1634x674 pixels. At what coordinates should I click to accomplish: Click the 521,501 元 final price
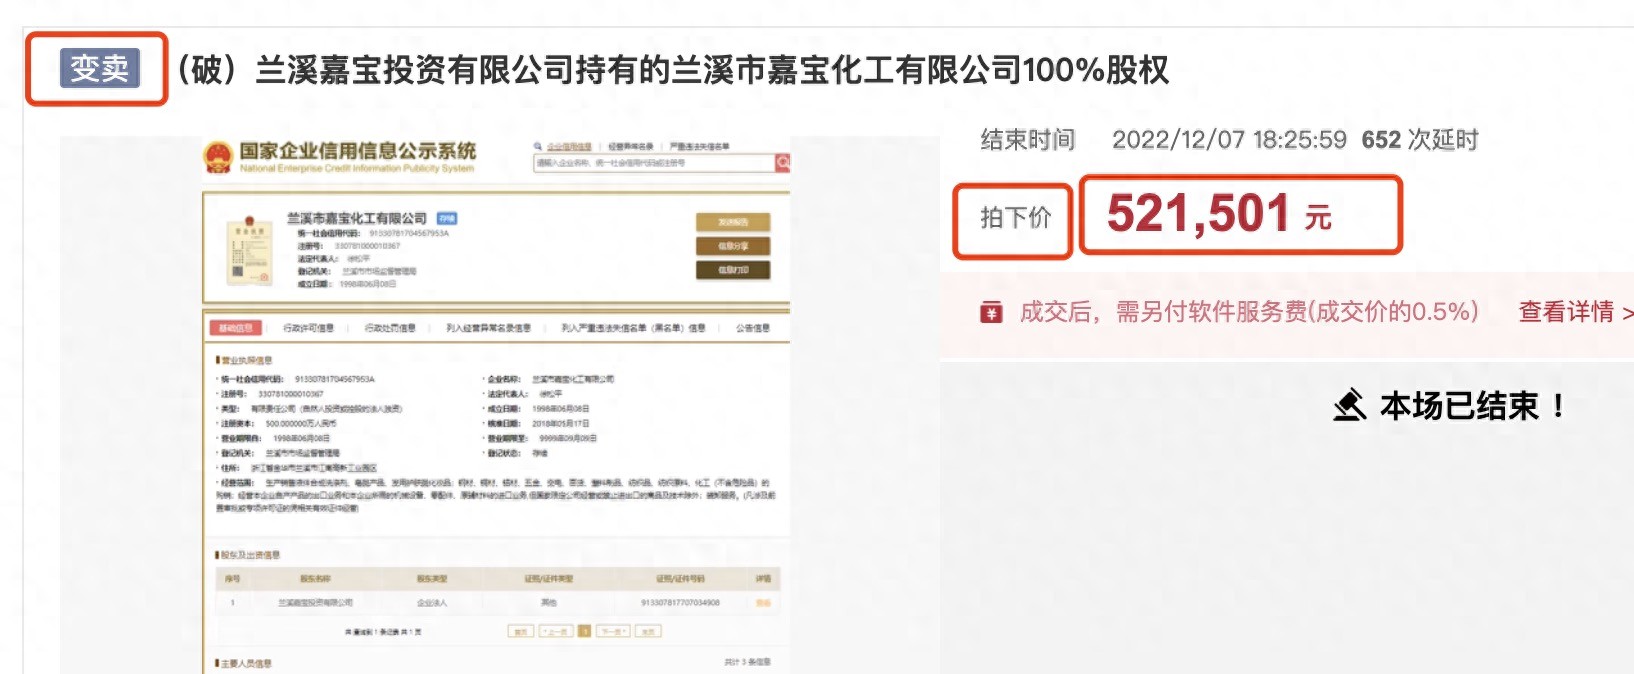[x=1219, y=214]
